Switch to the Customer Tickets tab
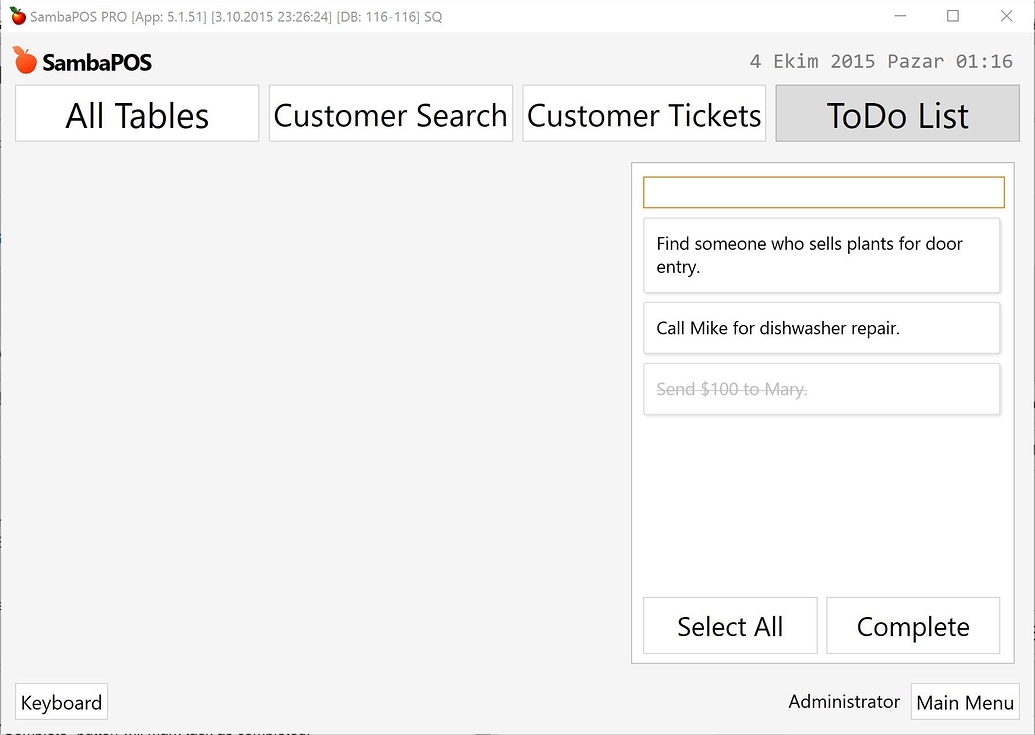This screenshot has height=735, width=1035. (x=644, y=114)
